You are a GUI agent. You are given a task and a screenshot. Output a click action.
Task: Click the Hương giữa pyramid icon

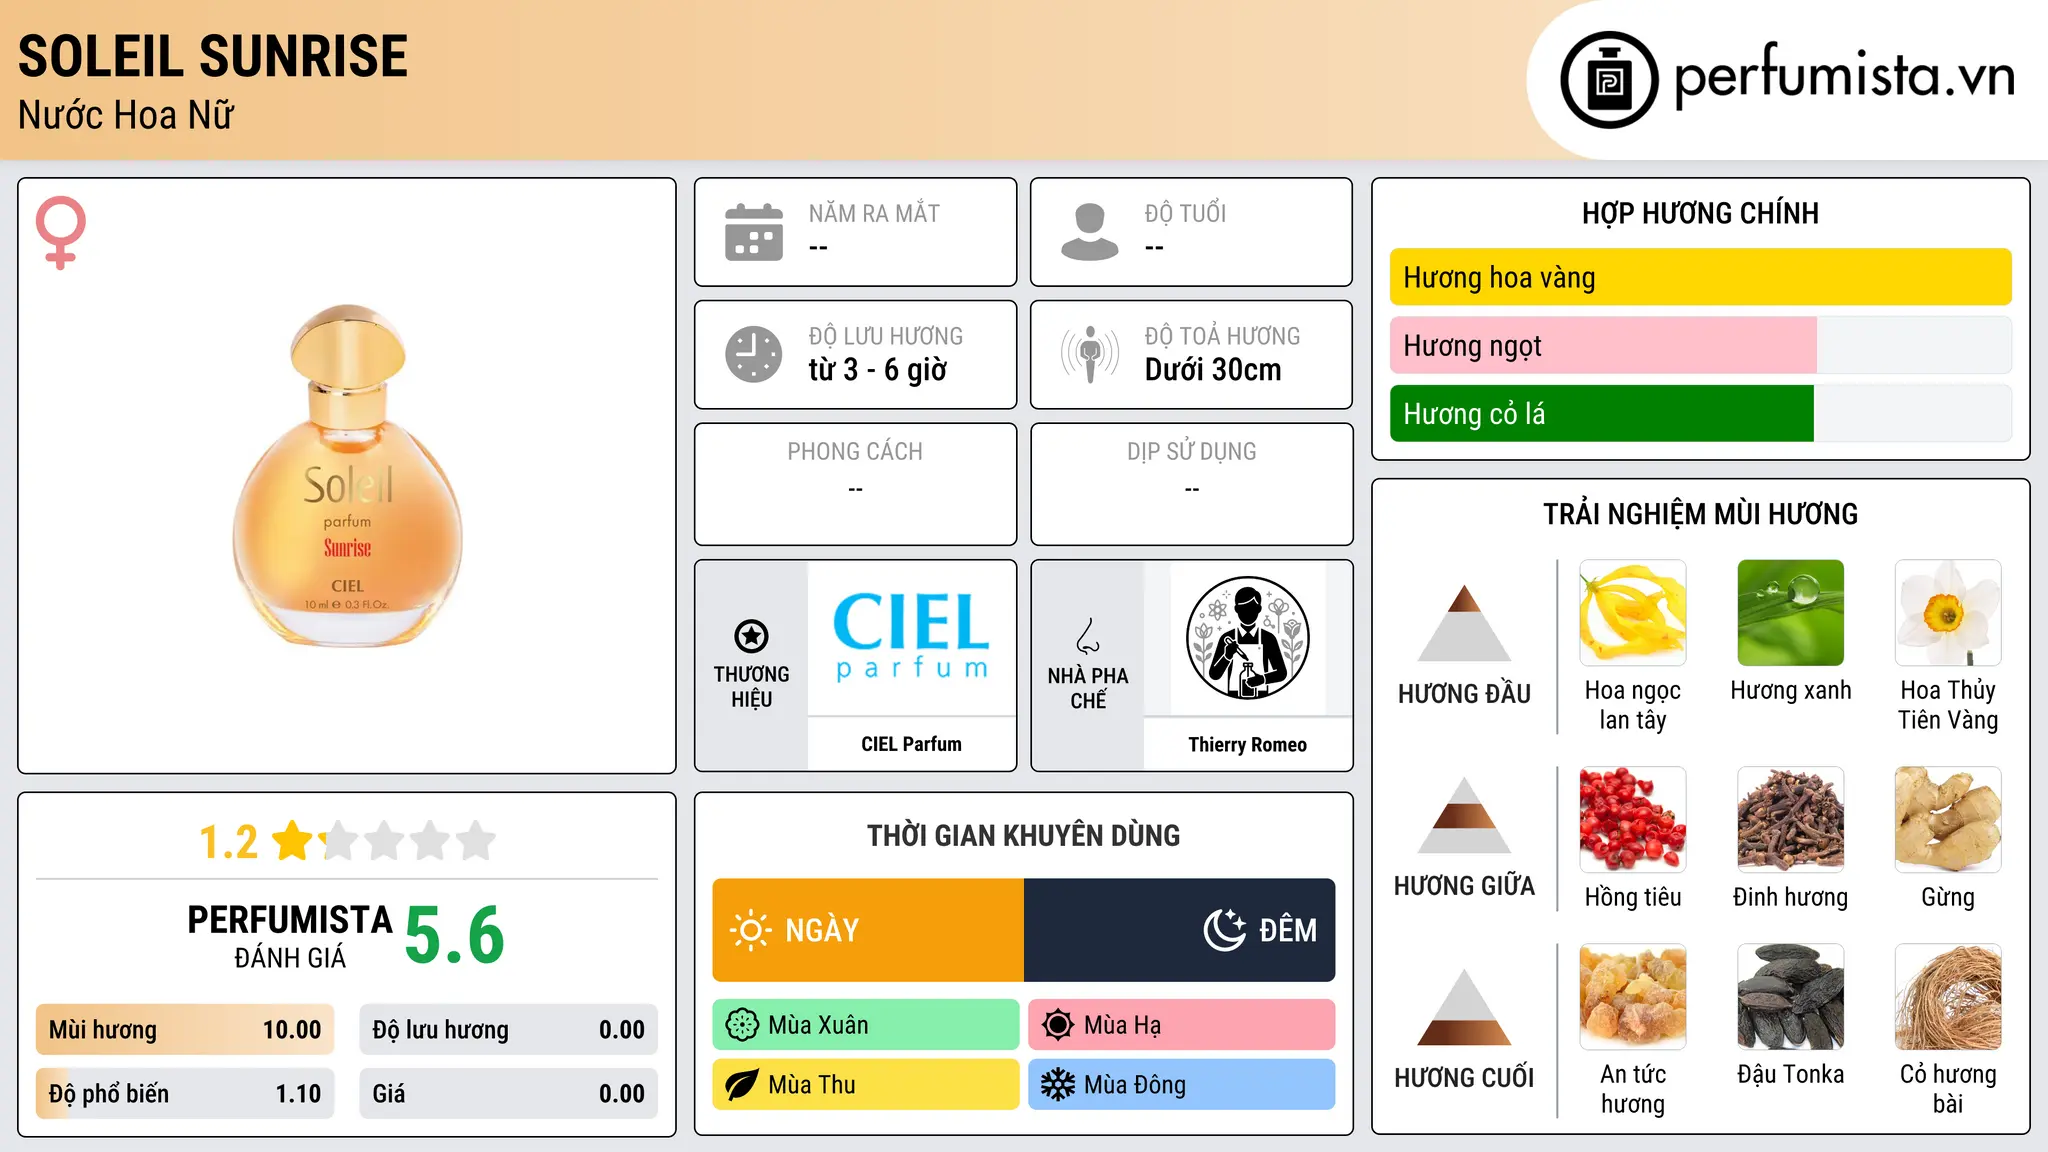[1464, 815]
